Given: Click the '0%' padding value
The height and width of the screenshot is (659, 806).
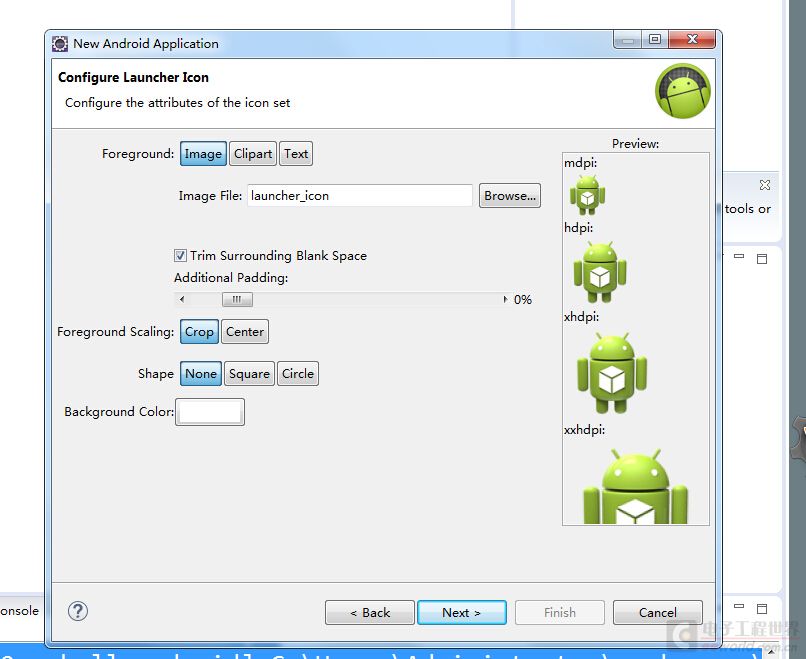Looking at the screenshot, I should (x=523, y=300).
